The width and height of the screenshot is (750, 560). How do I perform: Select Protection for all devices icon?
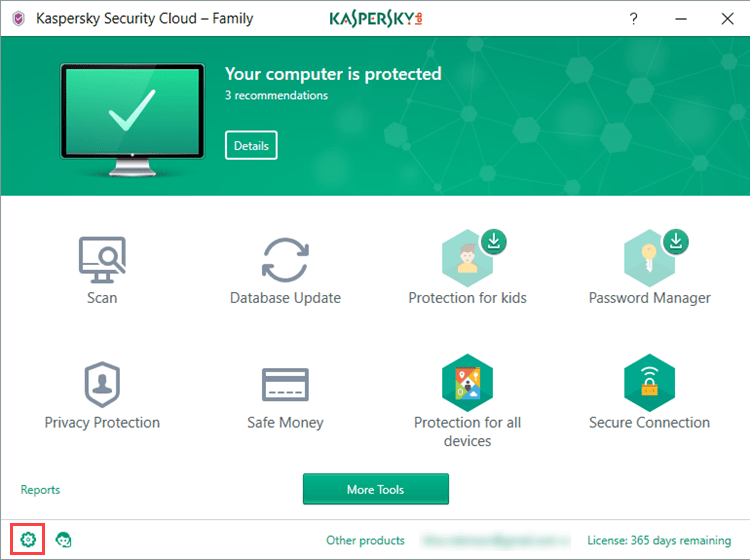point(467,382)
